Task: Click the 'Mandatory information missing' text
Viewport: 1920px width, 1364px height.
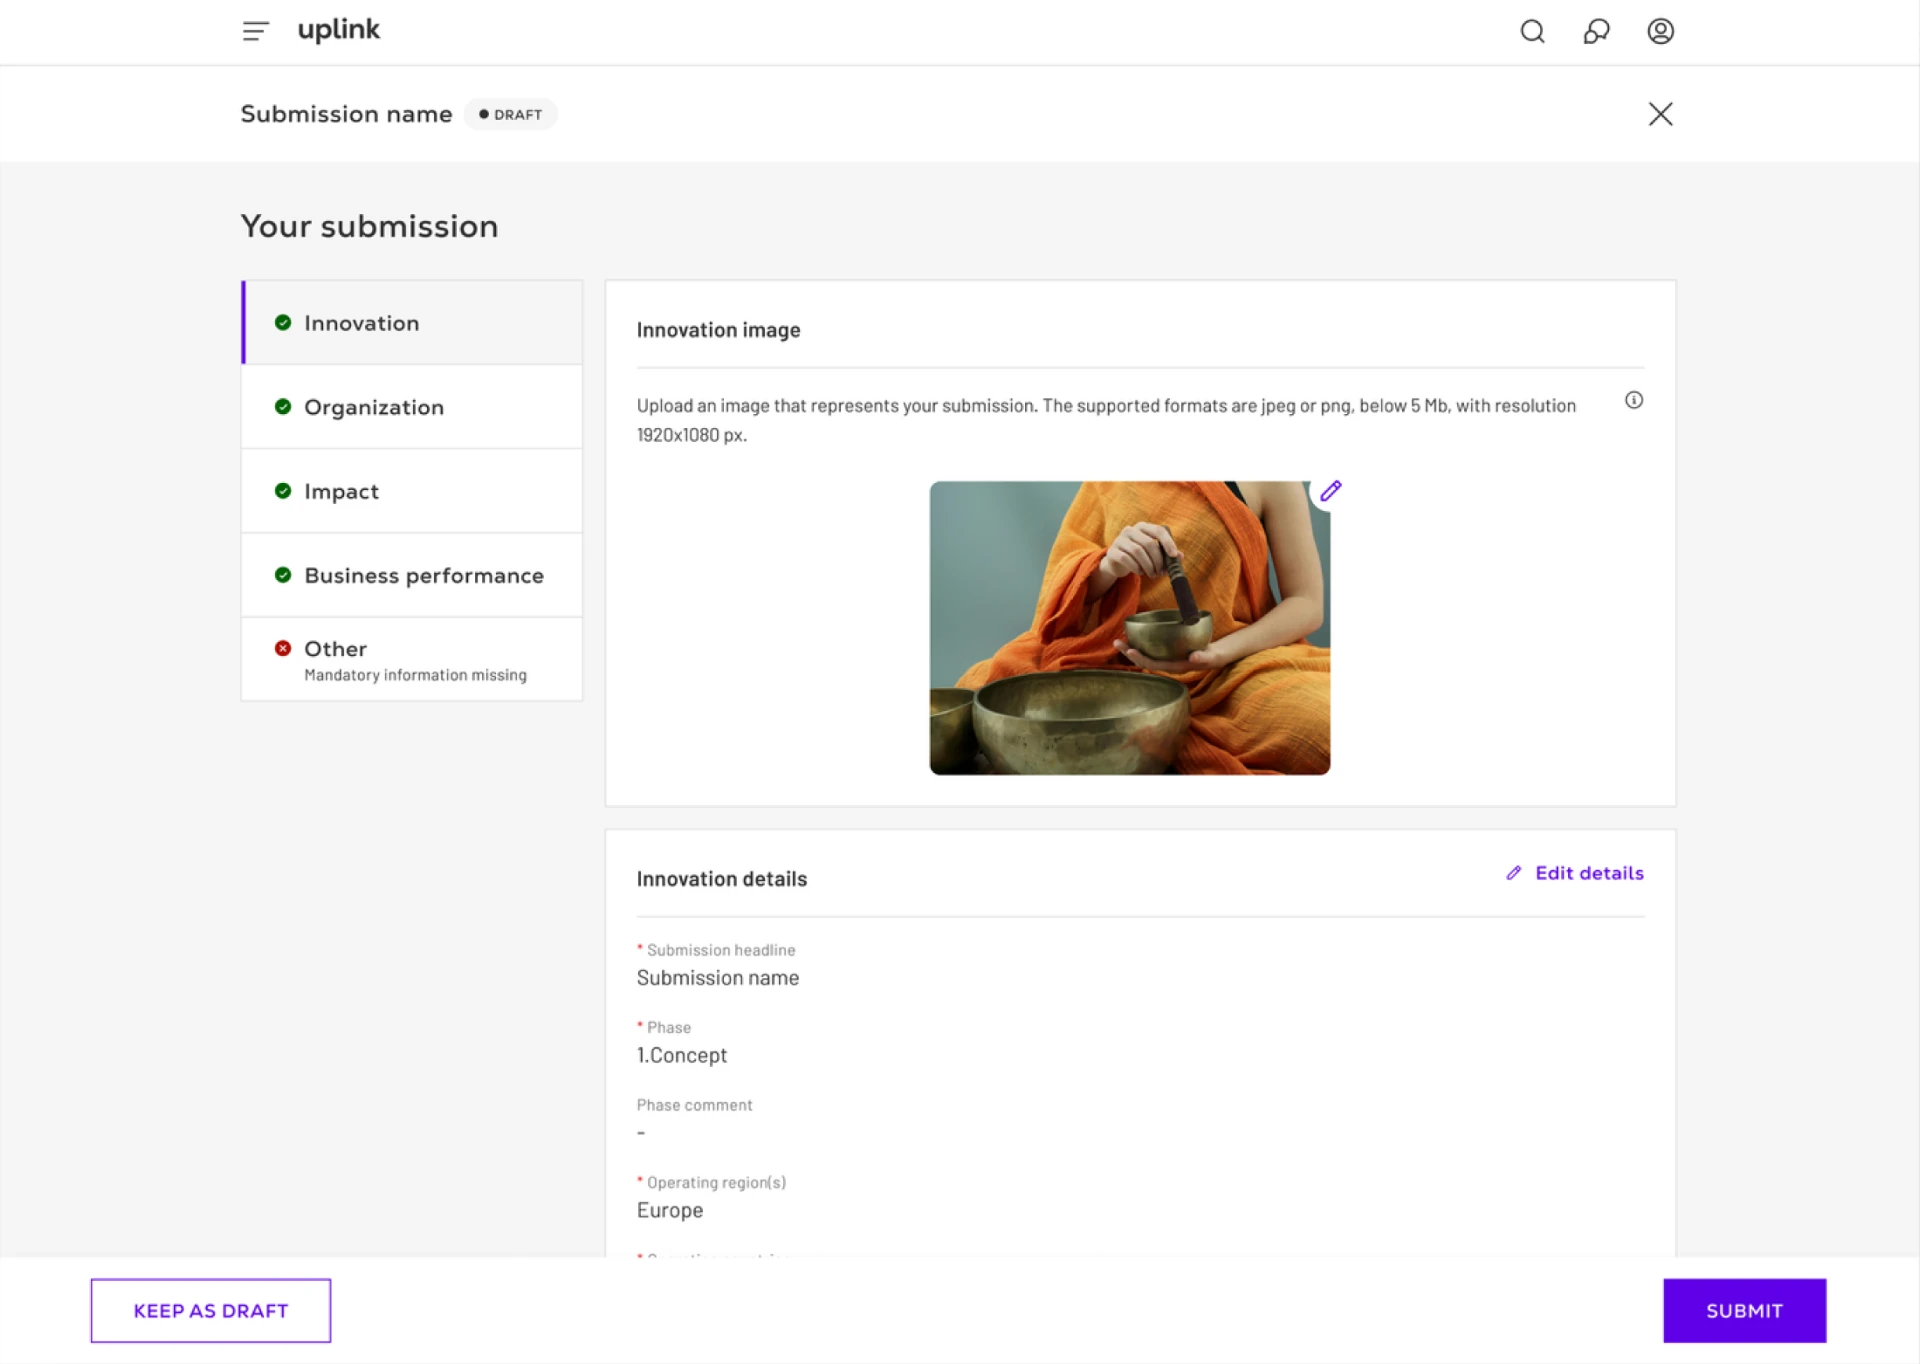Action: 415,675
